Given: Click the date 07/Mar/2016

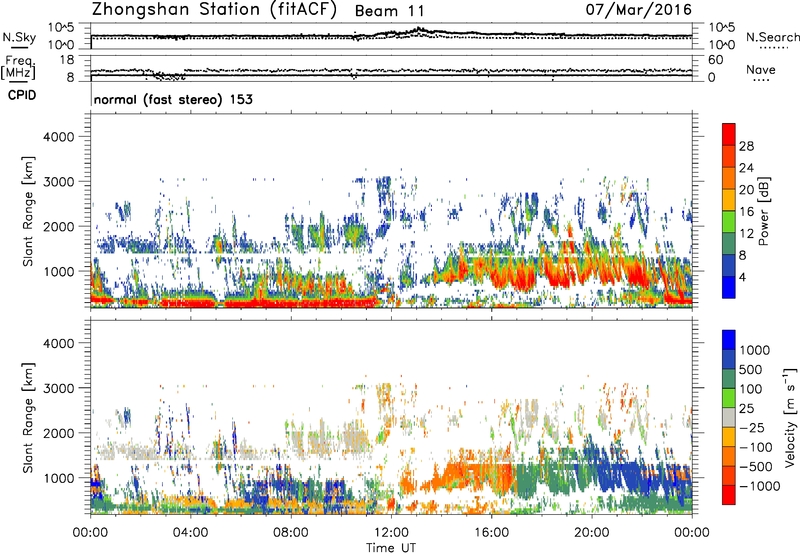Looking at the screenshot, I should pyautogui.click(x=638, y=10).
